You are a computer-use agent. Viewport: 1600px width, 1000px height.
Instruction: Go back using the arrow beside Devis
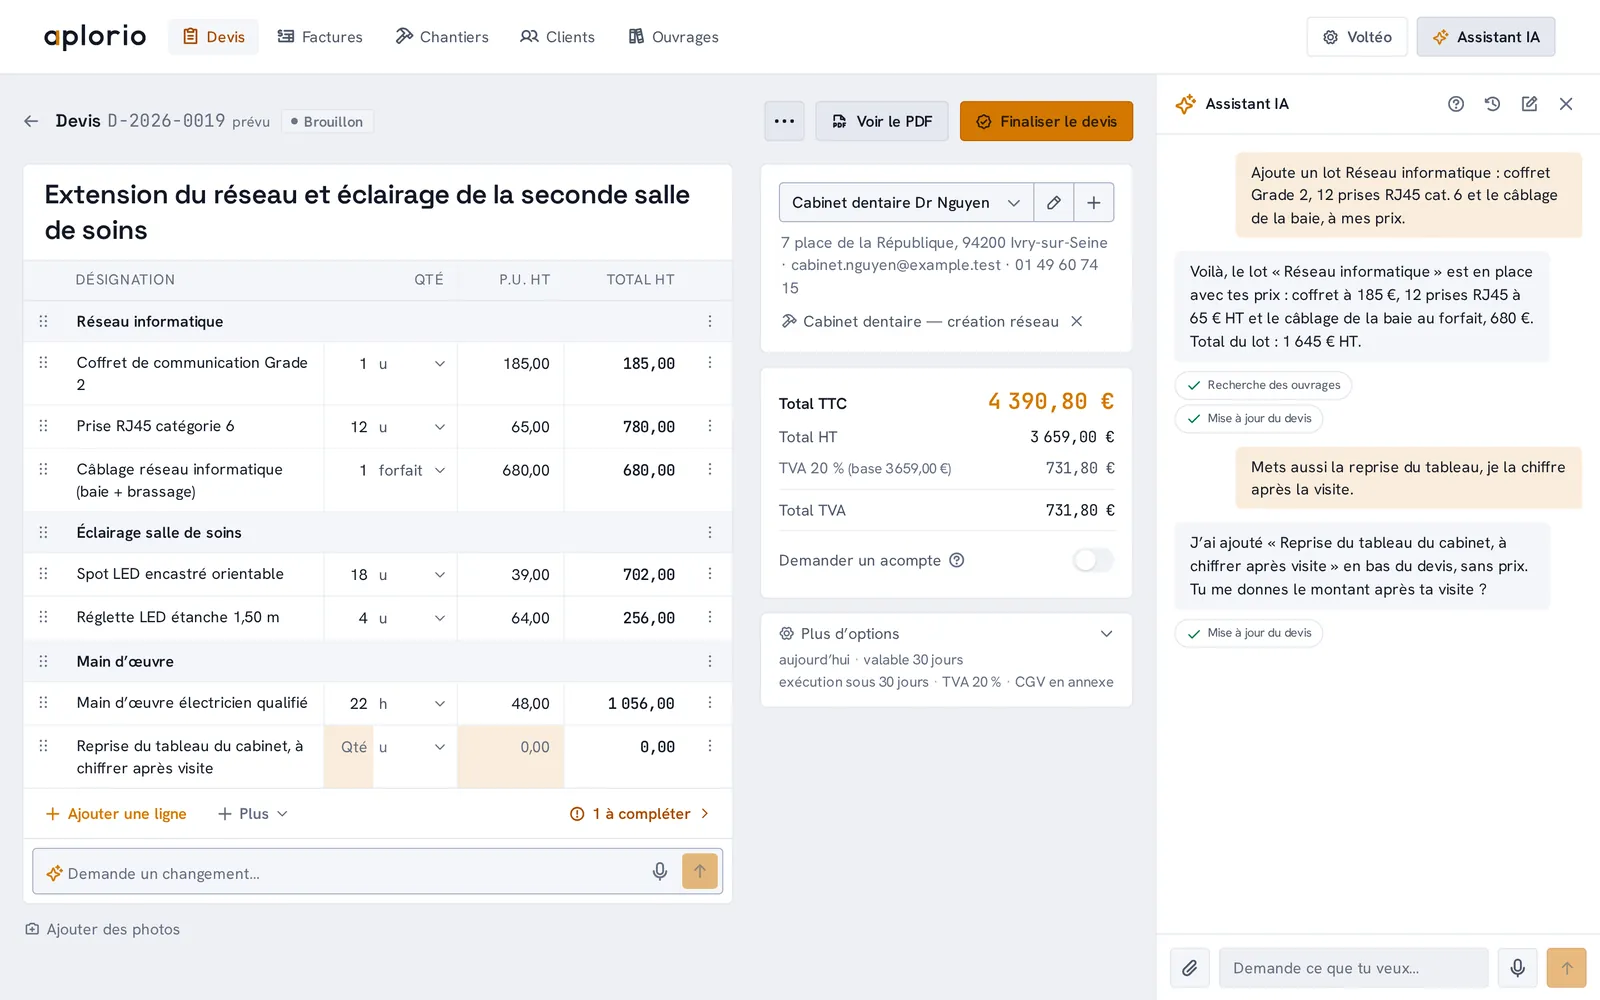pyautogui.click(x=31, y=121)
